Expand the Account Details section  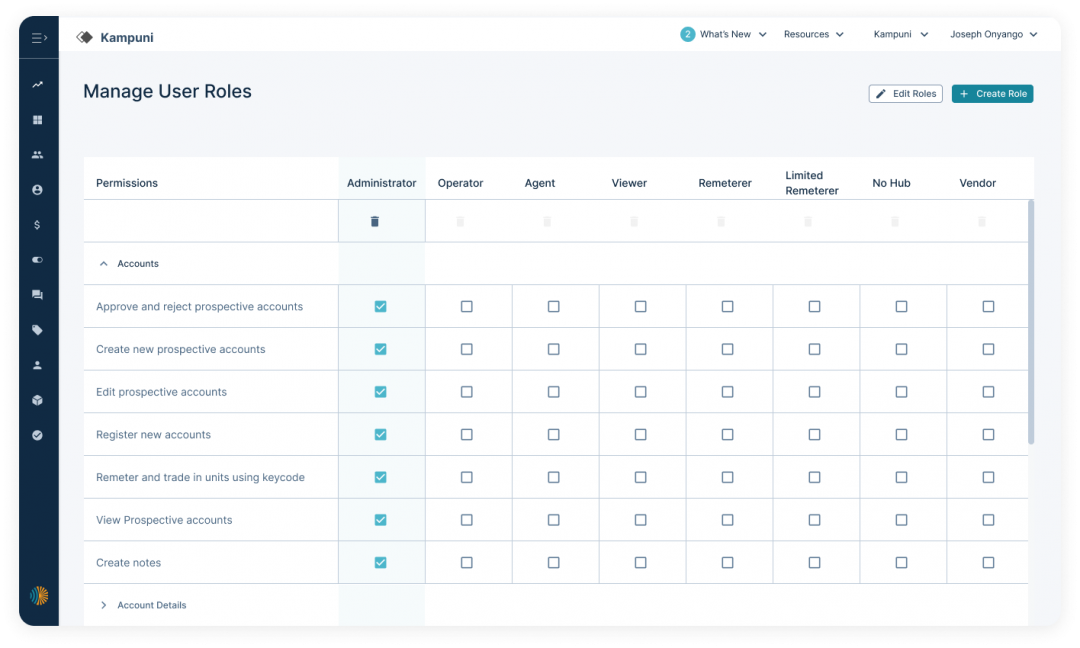tap(103, 605)
